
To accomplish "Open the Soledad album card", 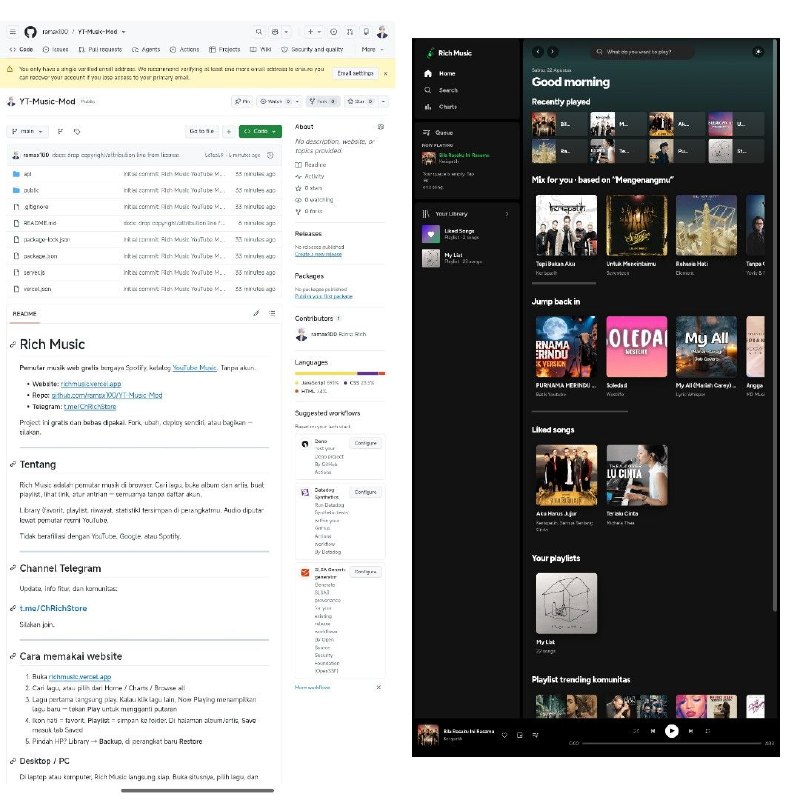I will pos(636,356).
